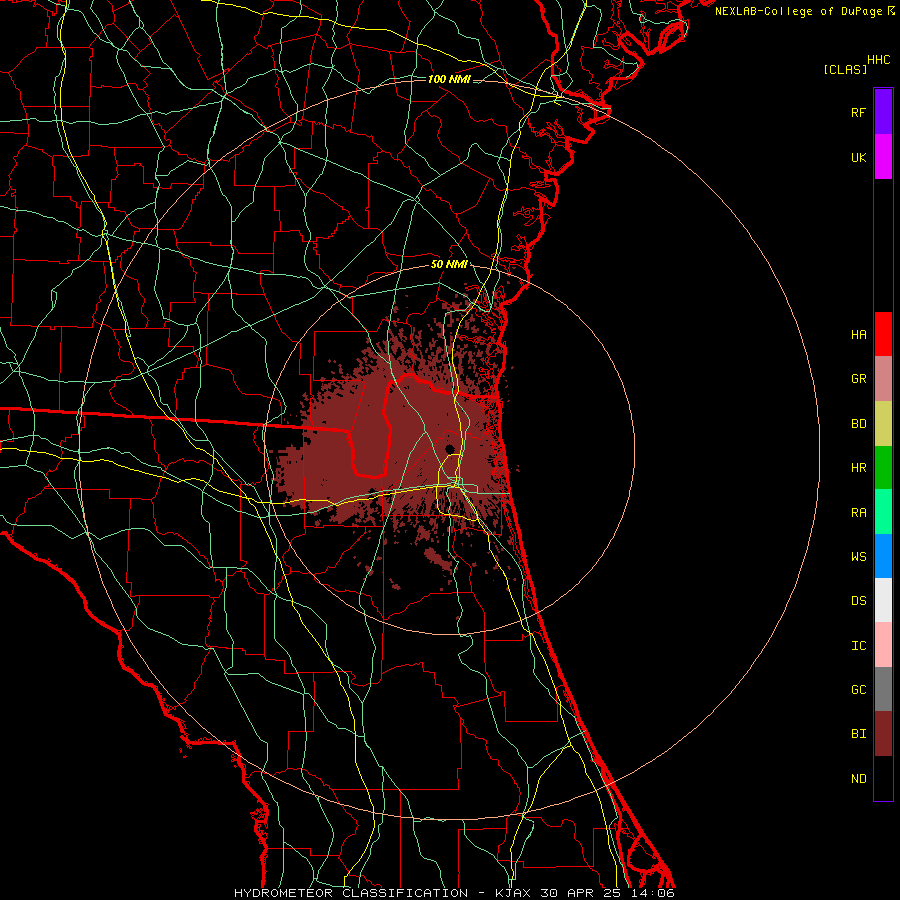This screenshot has width=900, height=900.
Task: Click the black radar site dot
Action: [x=450, y=449]
